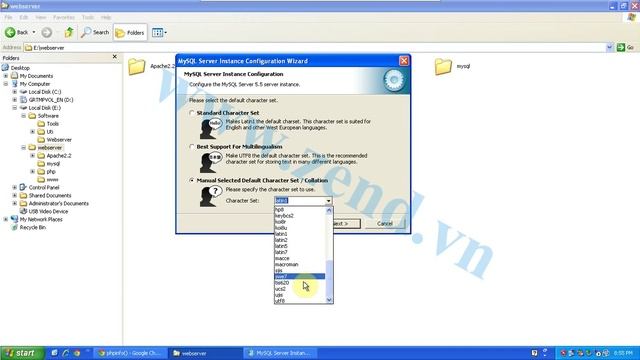640x360 pixels.
Task: Switch to MySQL Server Instance taskbar button
Action: tap(281, 353)
